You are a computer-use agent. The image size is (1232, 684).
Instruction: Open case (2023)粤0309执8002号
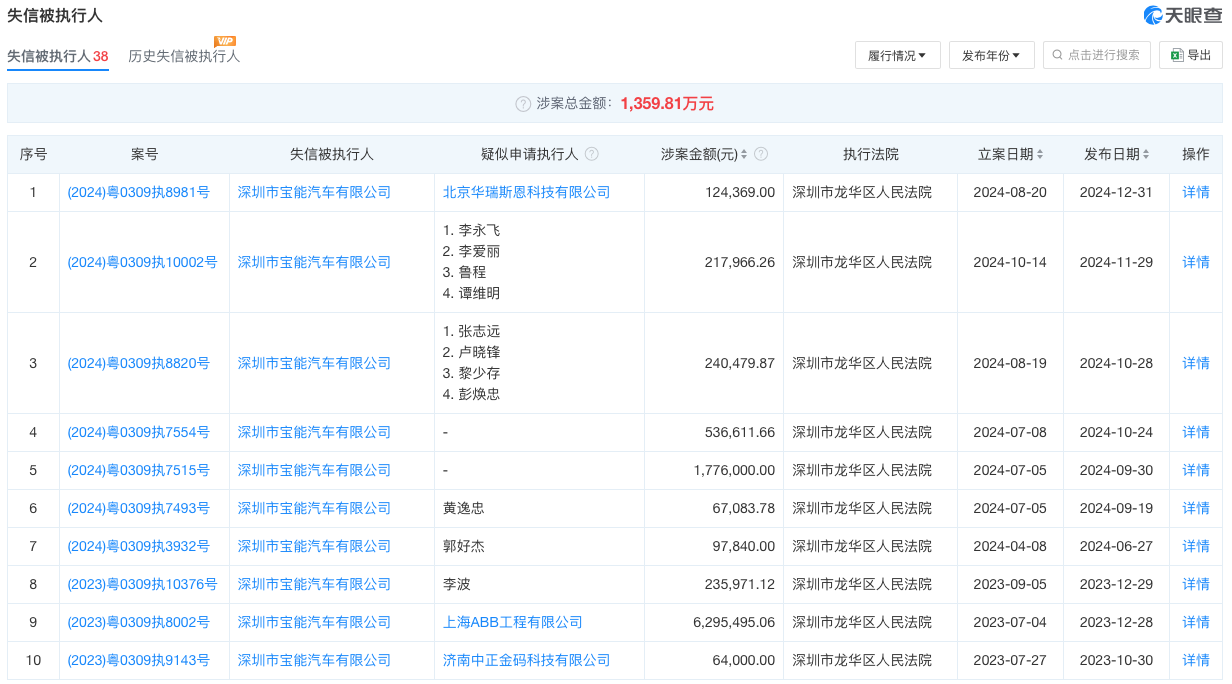click(139, 622)
